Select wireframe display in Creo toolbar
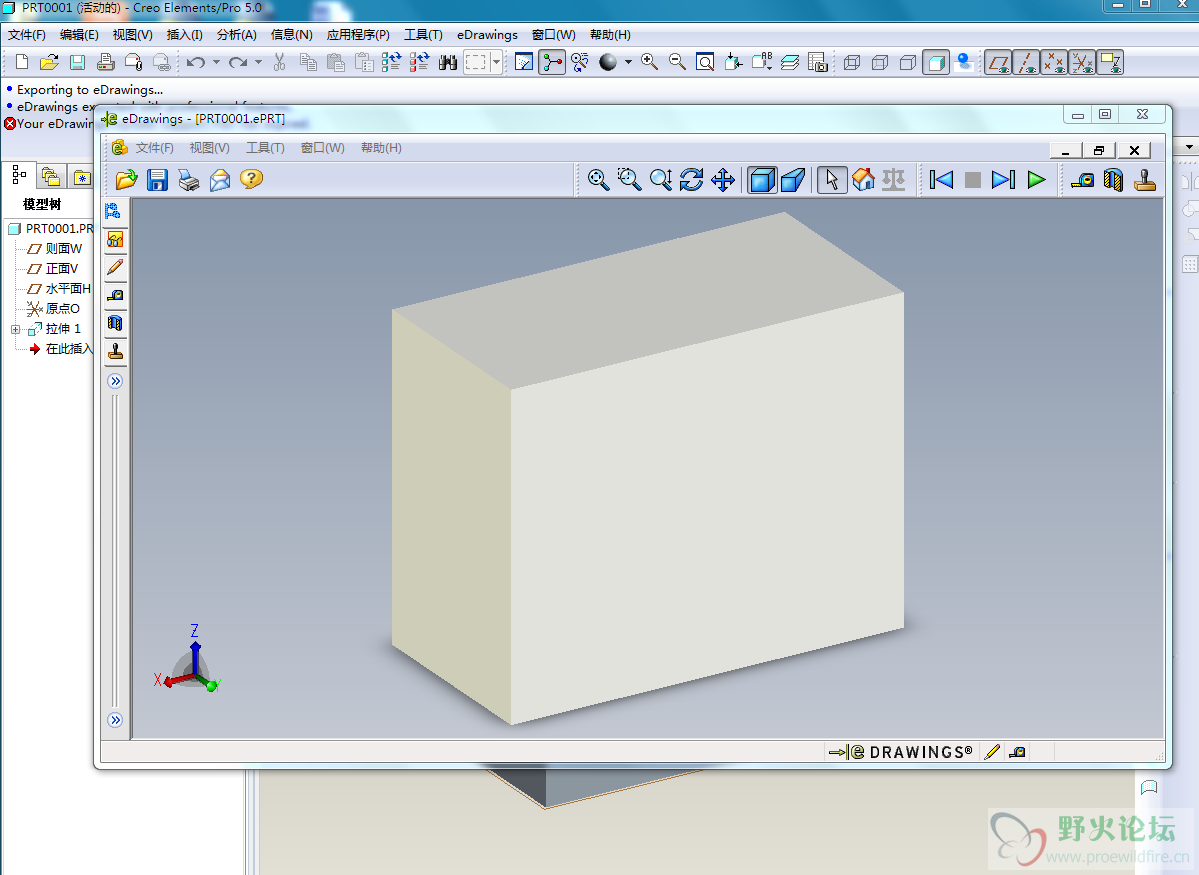This screenshot has width=1199, height=875. coord(852,62)
